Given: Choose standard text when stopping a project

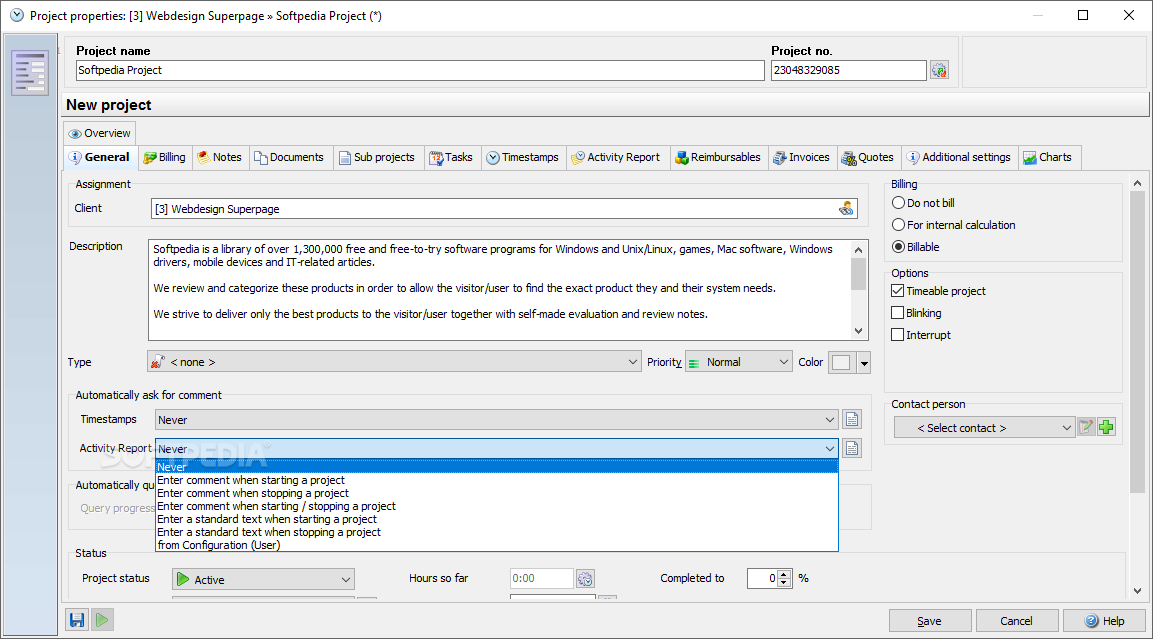Looking at the screenshot, I should [497, 532].
